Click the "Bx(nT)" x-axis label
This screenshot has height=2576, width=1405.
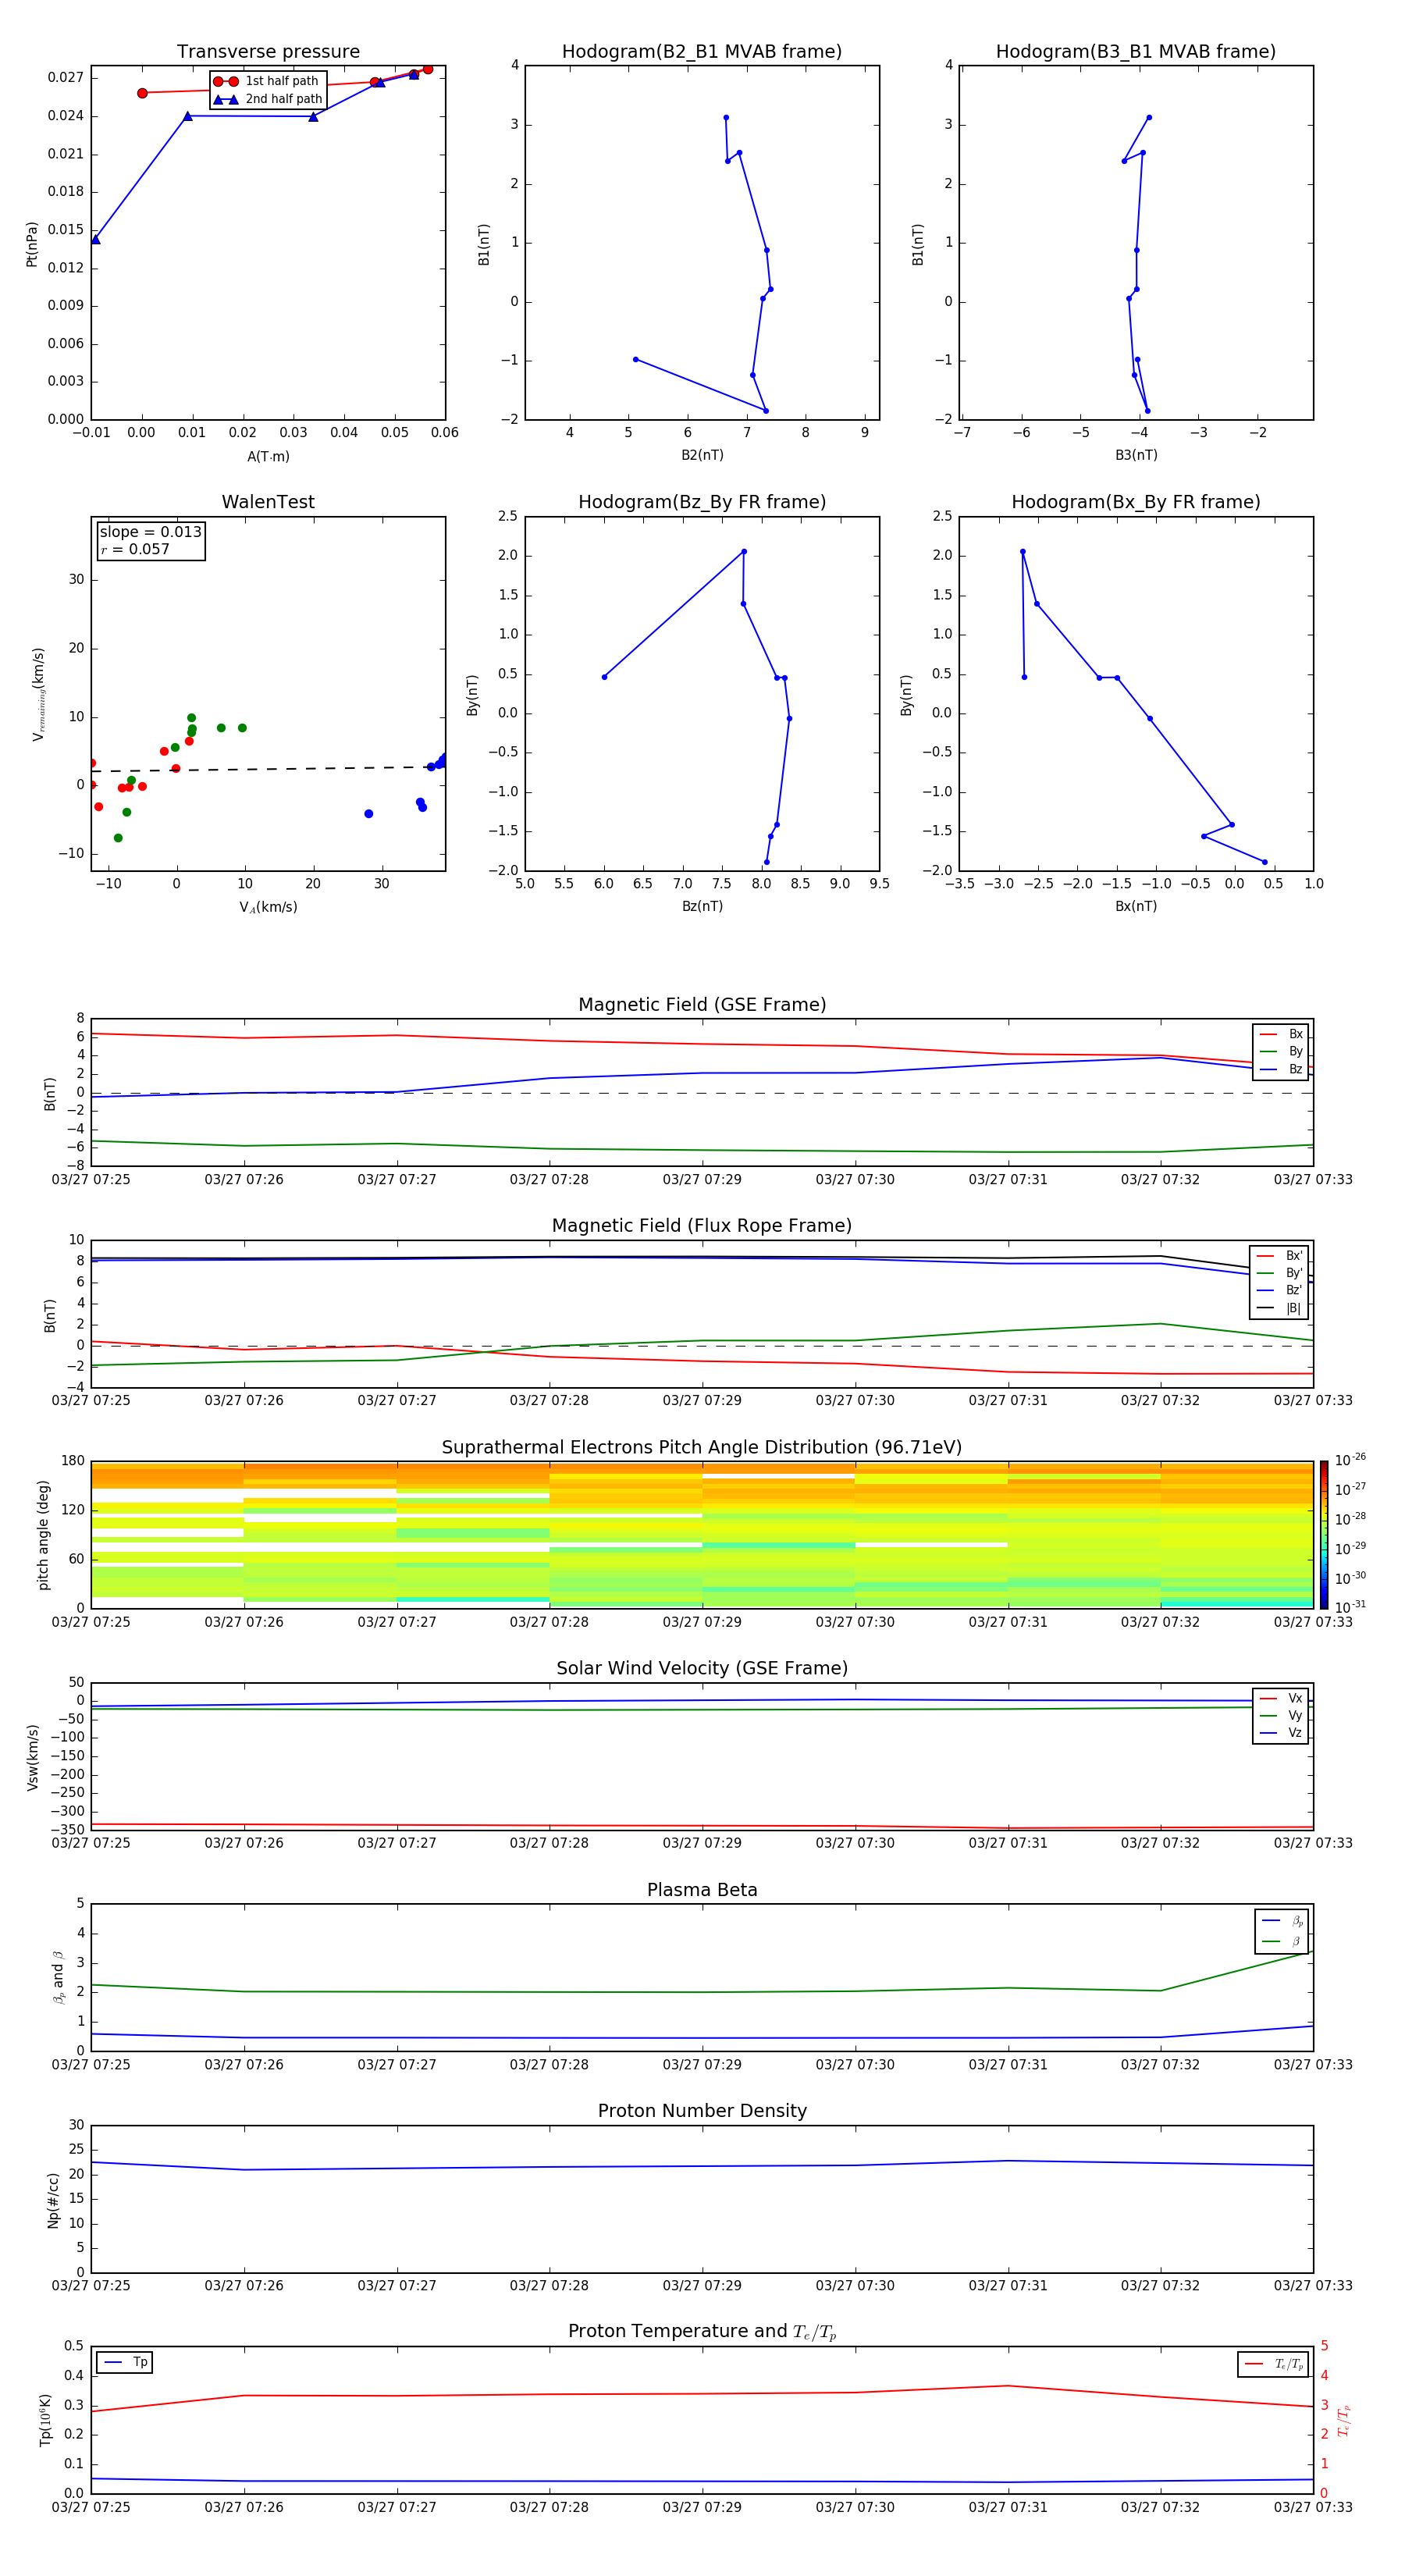[1136, 906]
